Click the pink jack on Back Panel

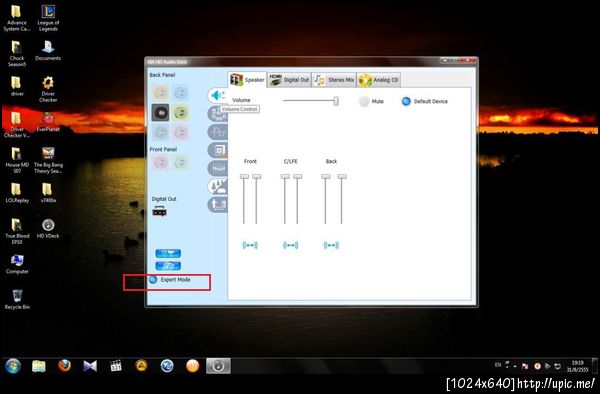(180, 132)
